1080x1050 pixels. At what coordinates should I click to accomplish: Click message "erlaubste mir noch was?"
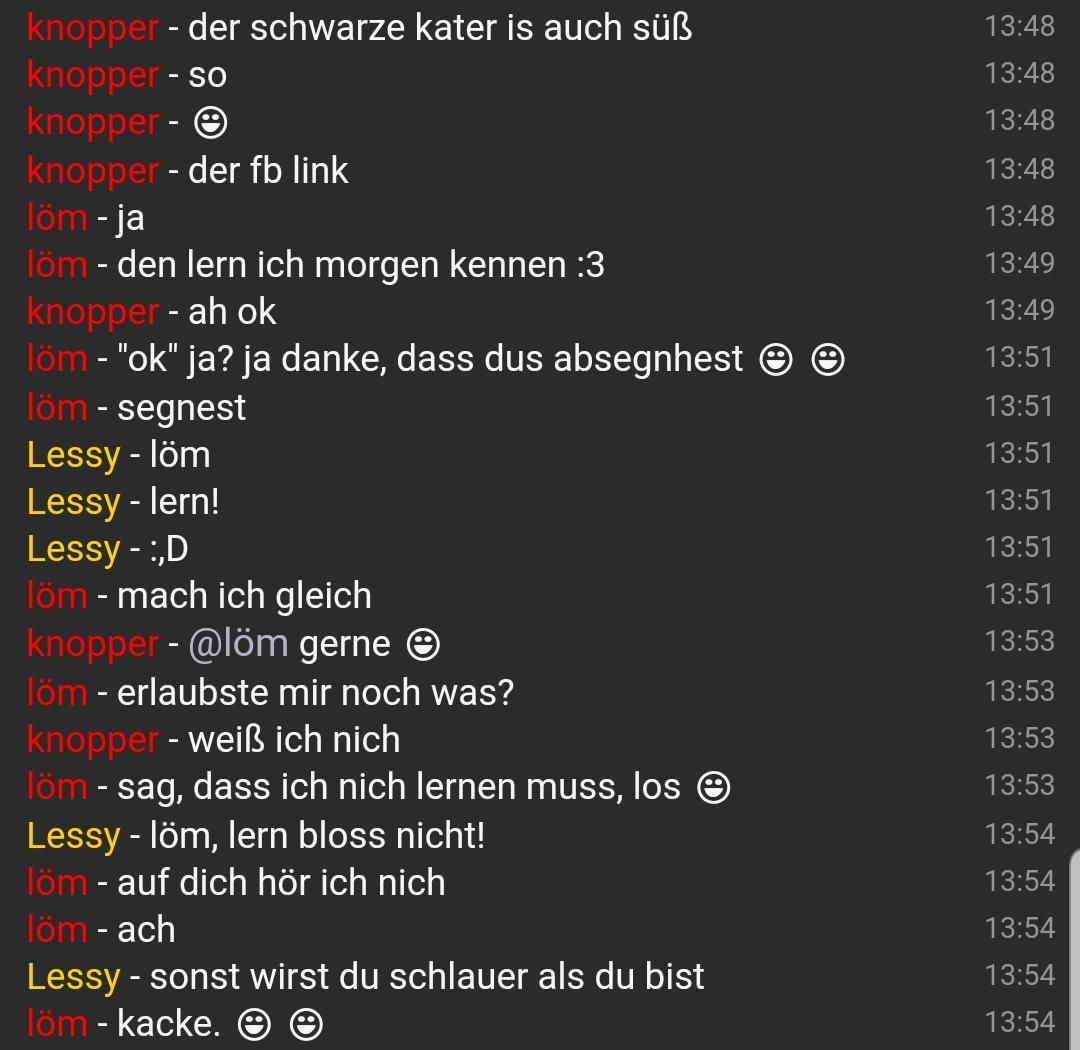pyautogui.click(x=315, y=693)
